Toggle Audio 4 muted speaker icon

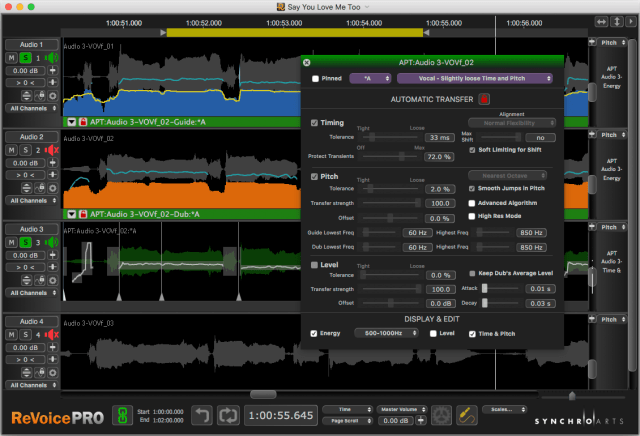coord(51,335)
